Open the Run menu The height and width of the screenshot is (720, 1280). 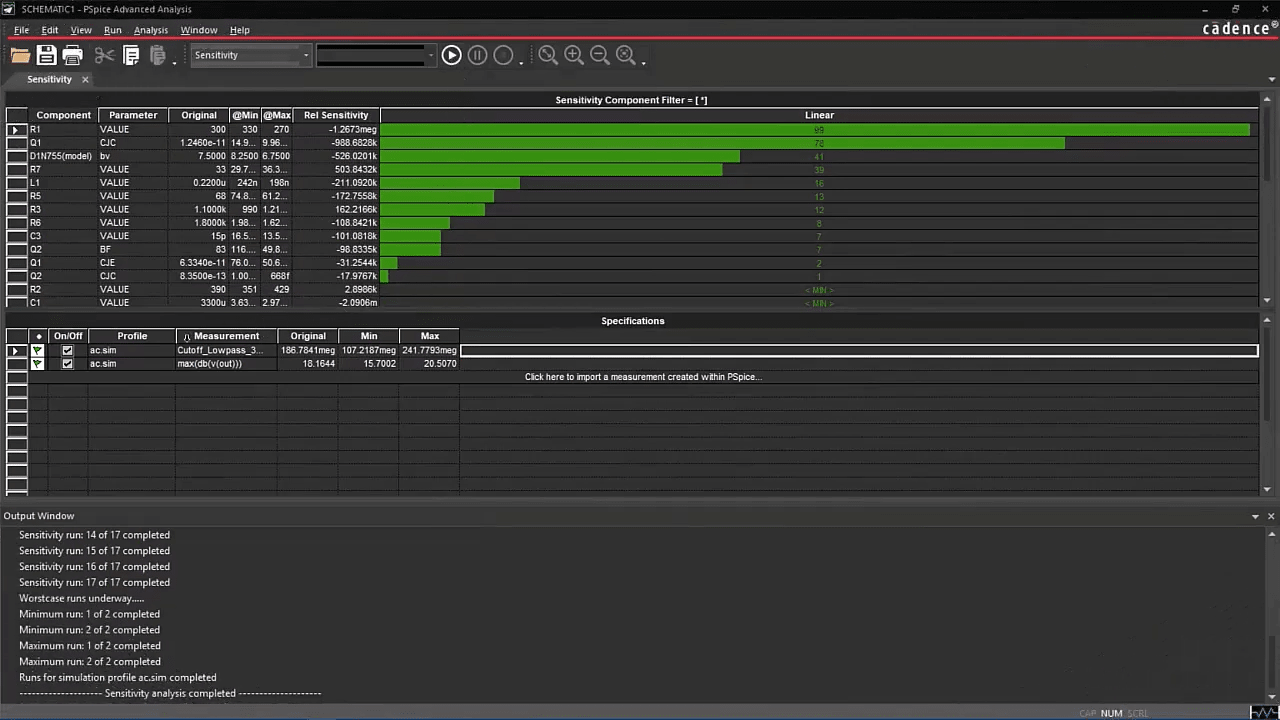pyautogui.click(x=113, y=30)
